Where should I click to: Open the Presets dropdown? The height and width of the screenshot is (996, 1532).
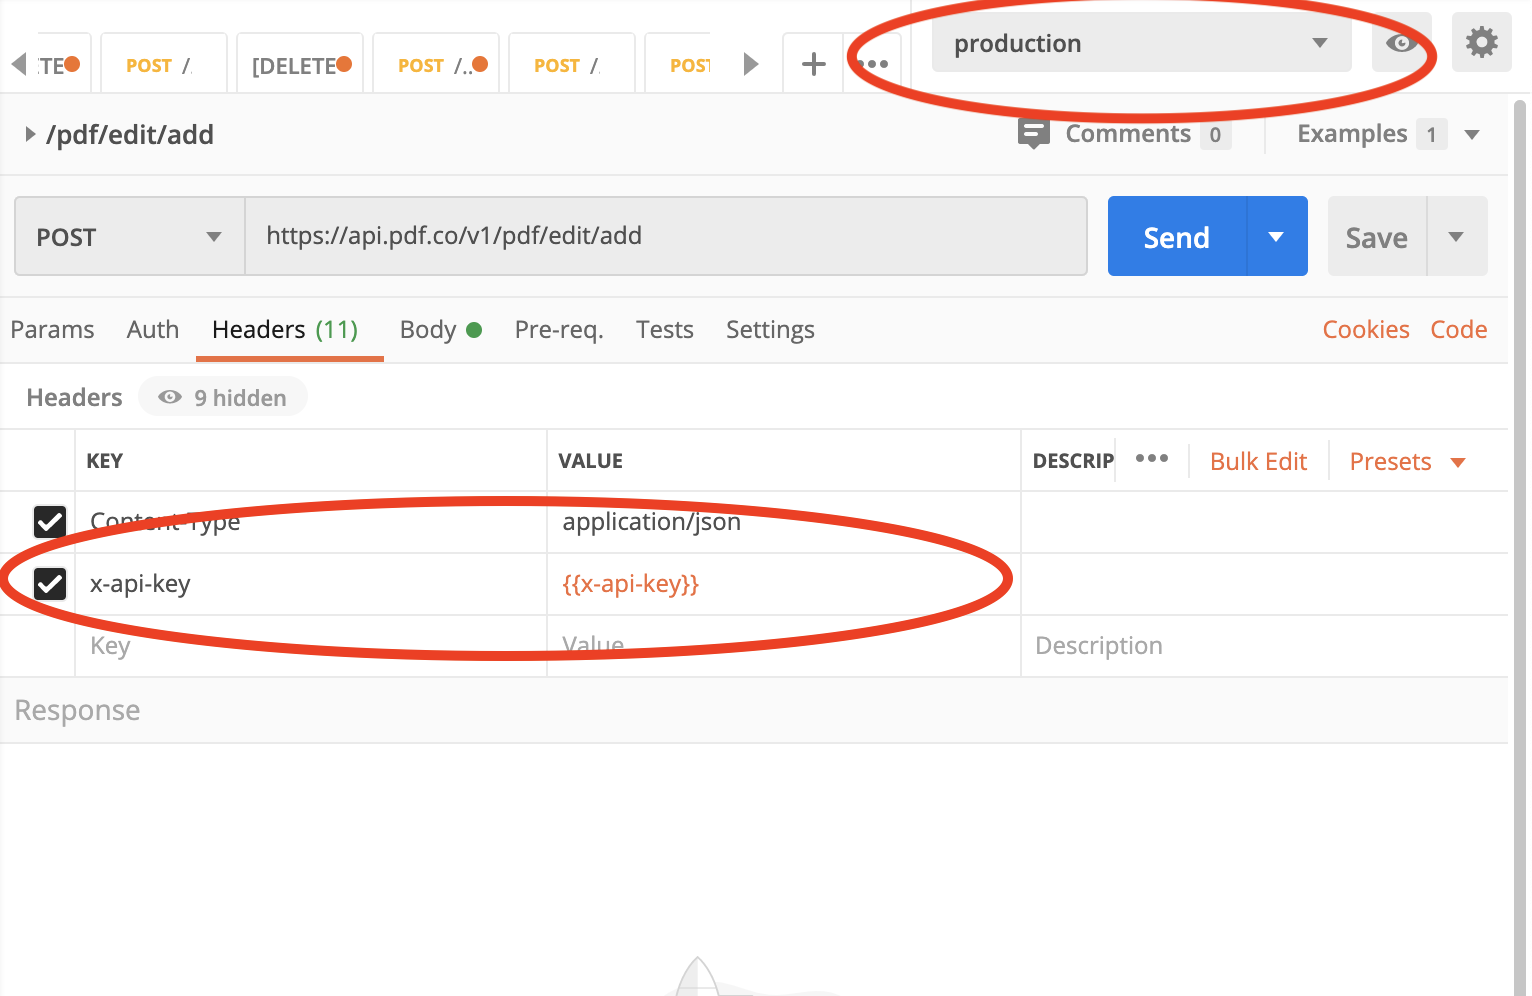(1407, 461)
